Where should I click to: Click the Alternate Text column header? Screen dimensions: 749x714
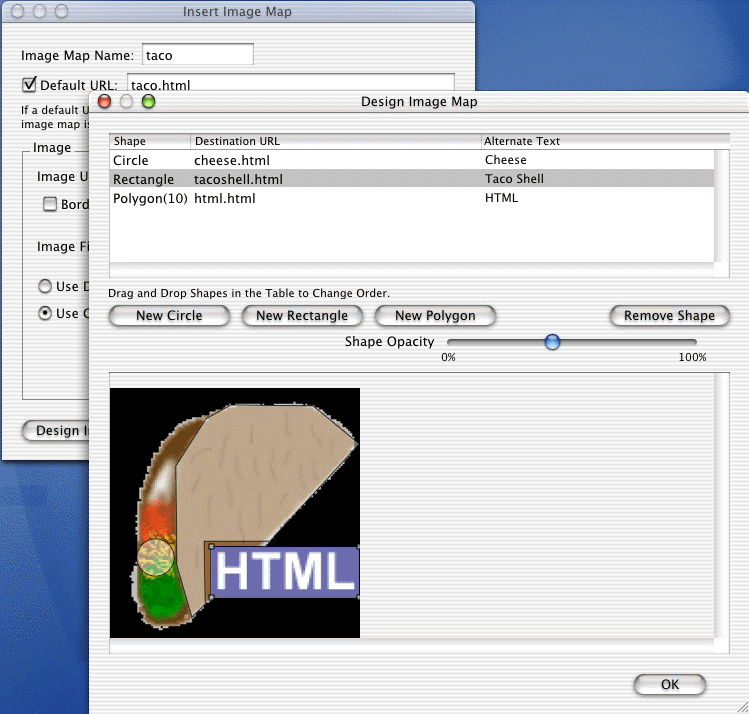[605, 141]
